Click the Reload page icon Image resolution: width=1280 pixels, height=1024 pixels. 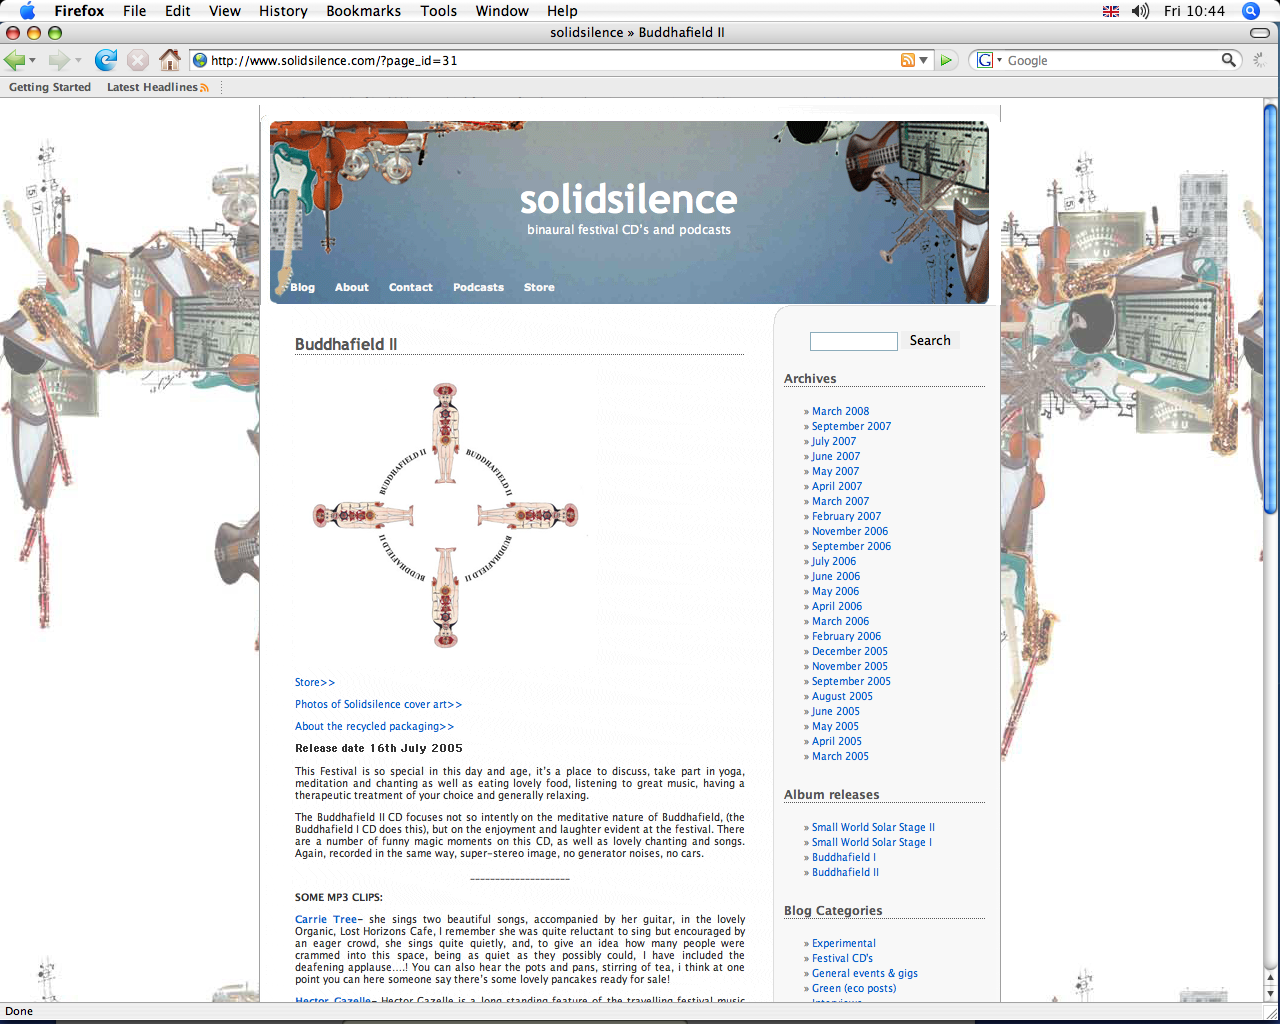[106, 60]
